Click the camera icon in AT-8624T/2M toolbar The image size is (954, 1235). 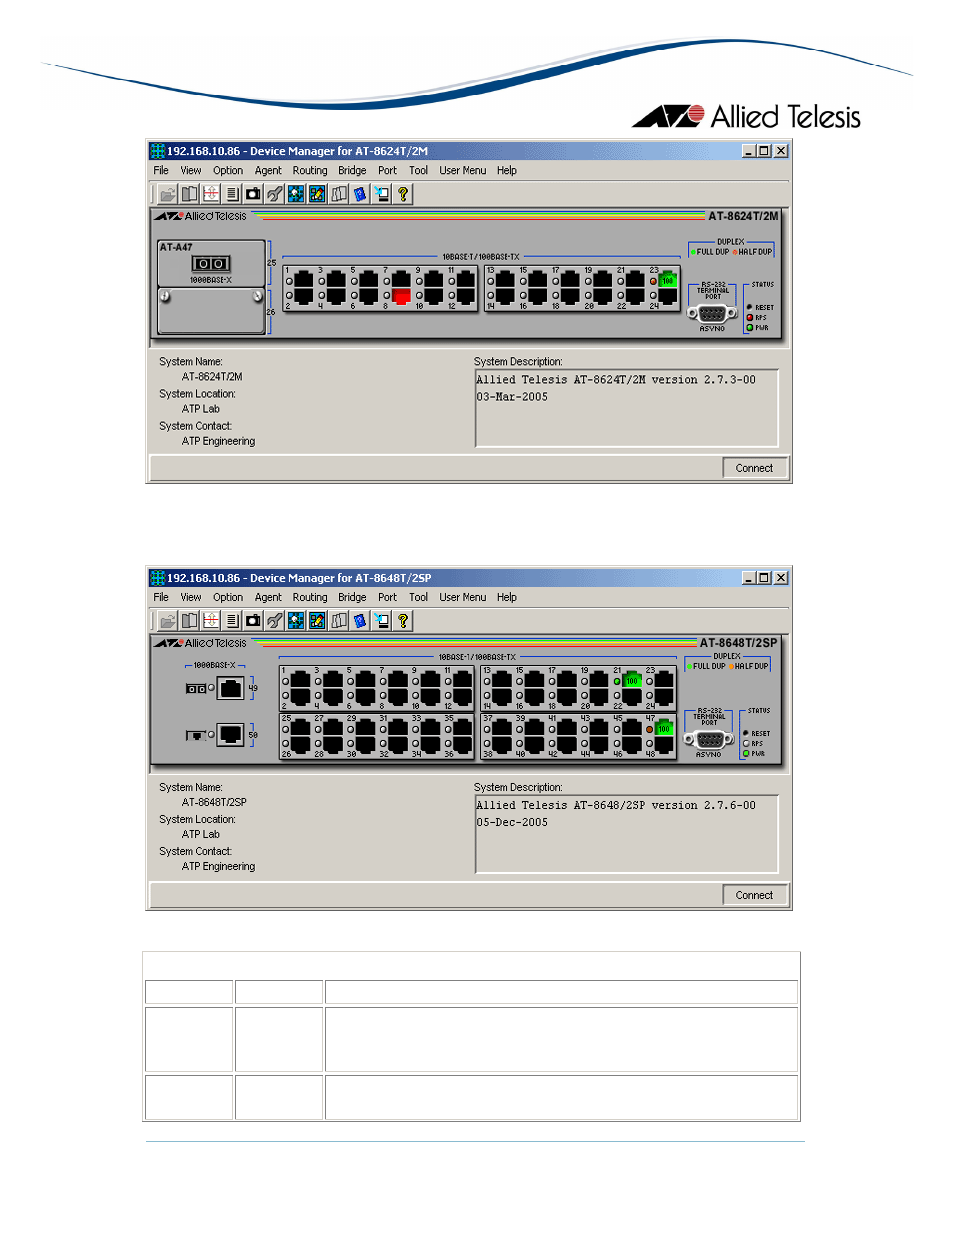coord(253,194)
